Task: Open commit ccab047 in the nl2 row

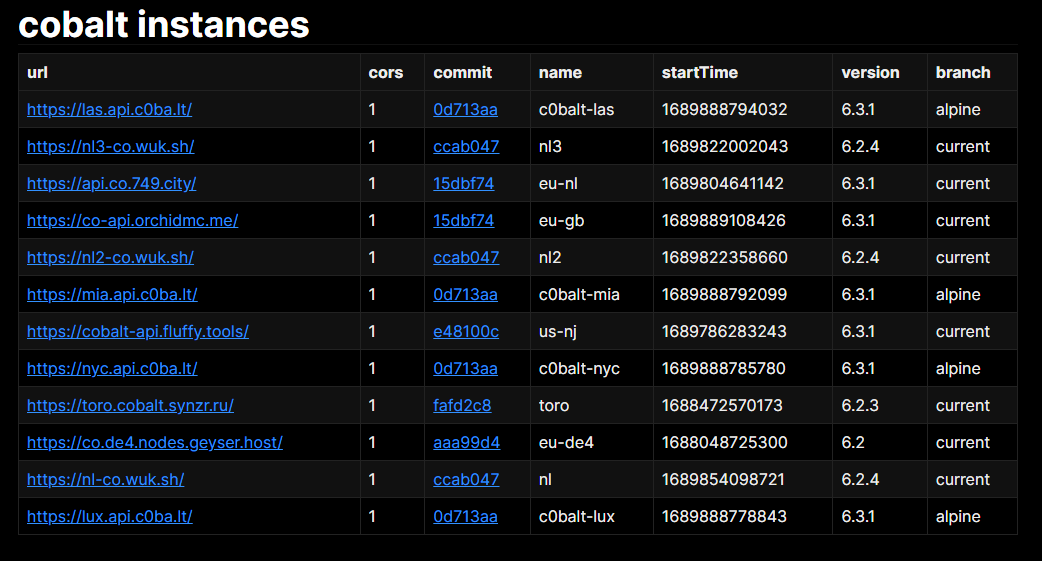Action: coord(466,257)
